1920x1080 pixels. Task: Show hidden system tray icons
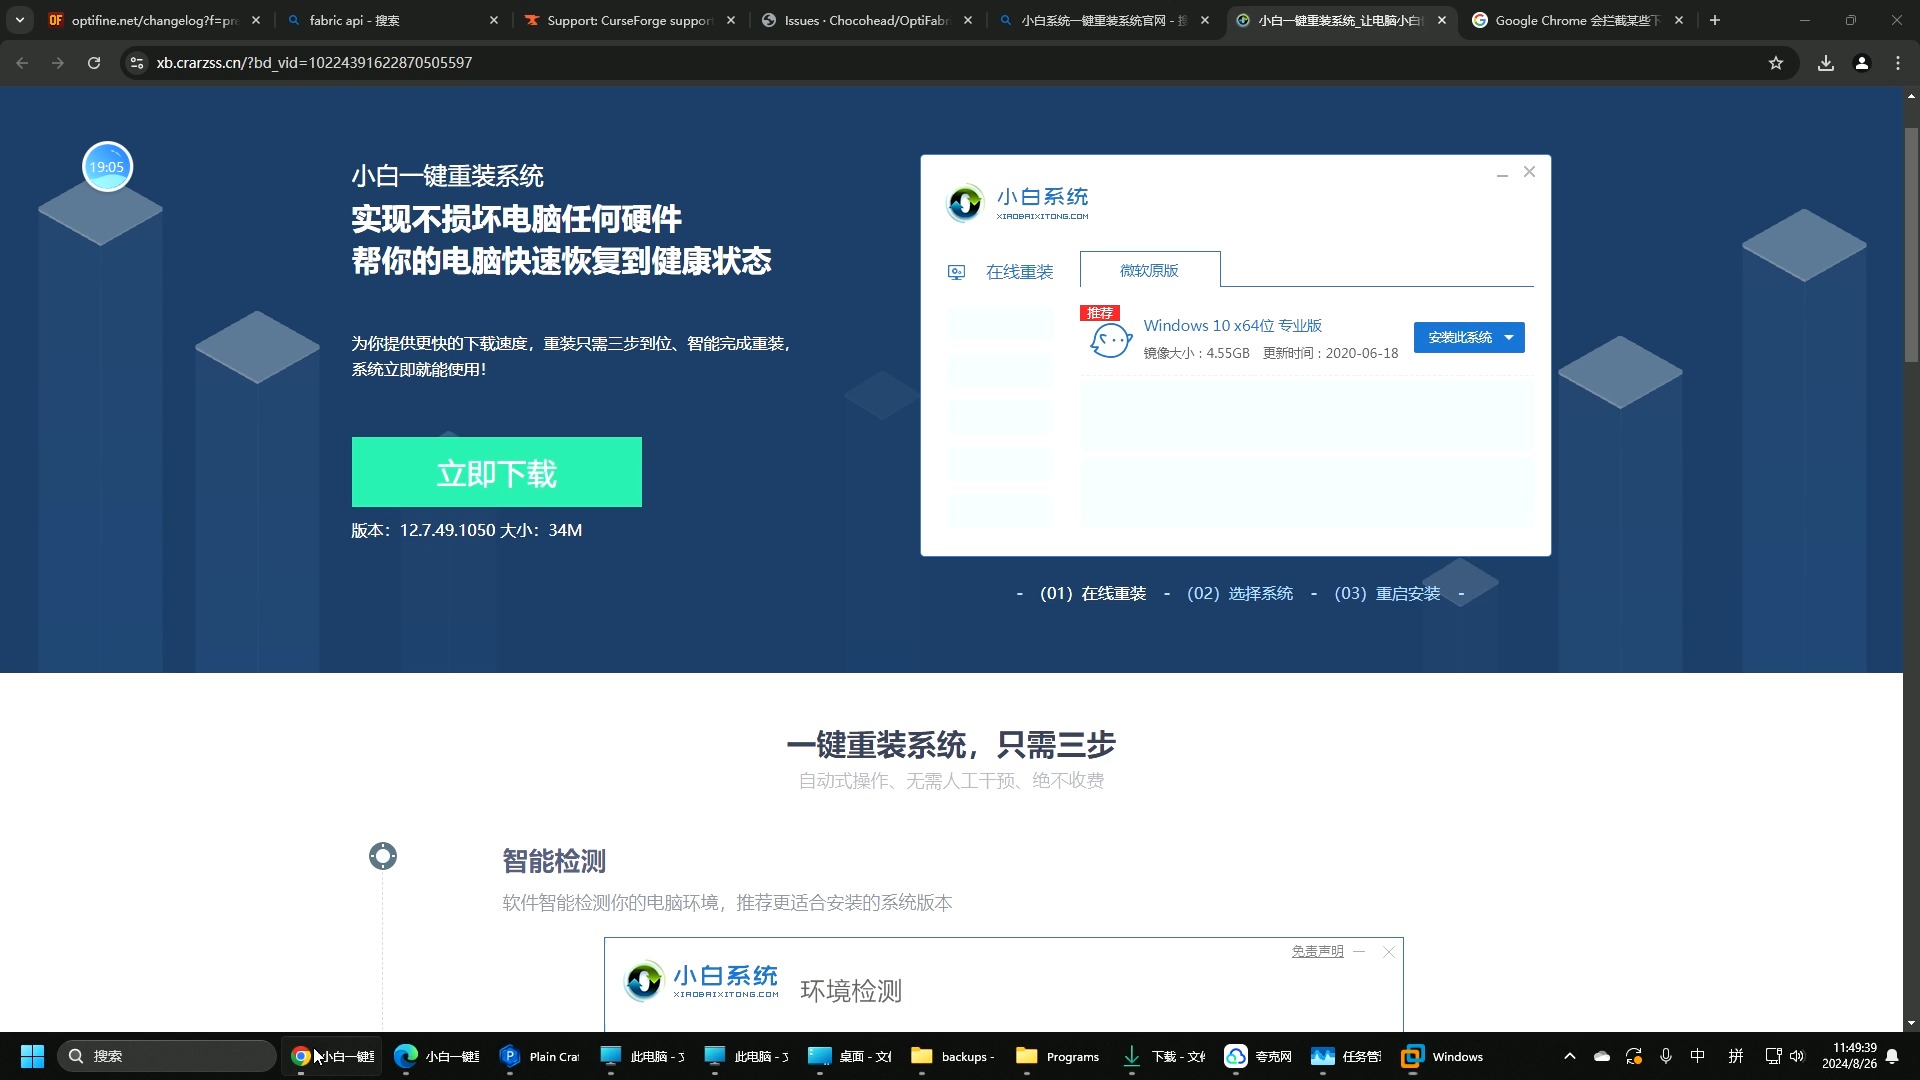(1569, 1056)
